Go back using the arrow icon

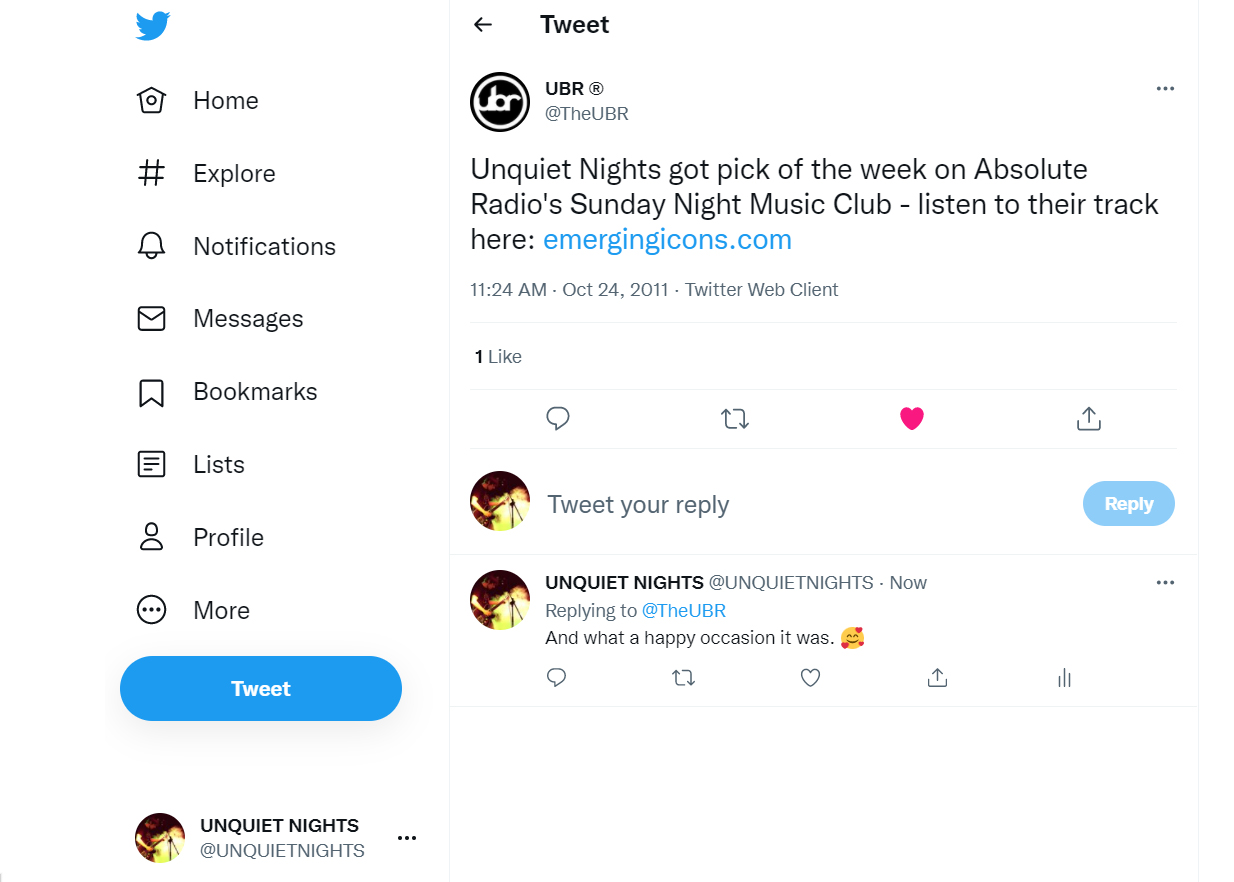(483, 25)
